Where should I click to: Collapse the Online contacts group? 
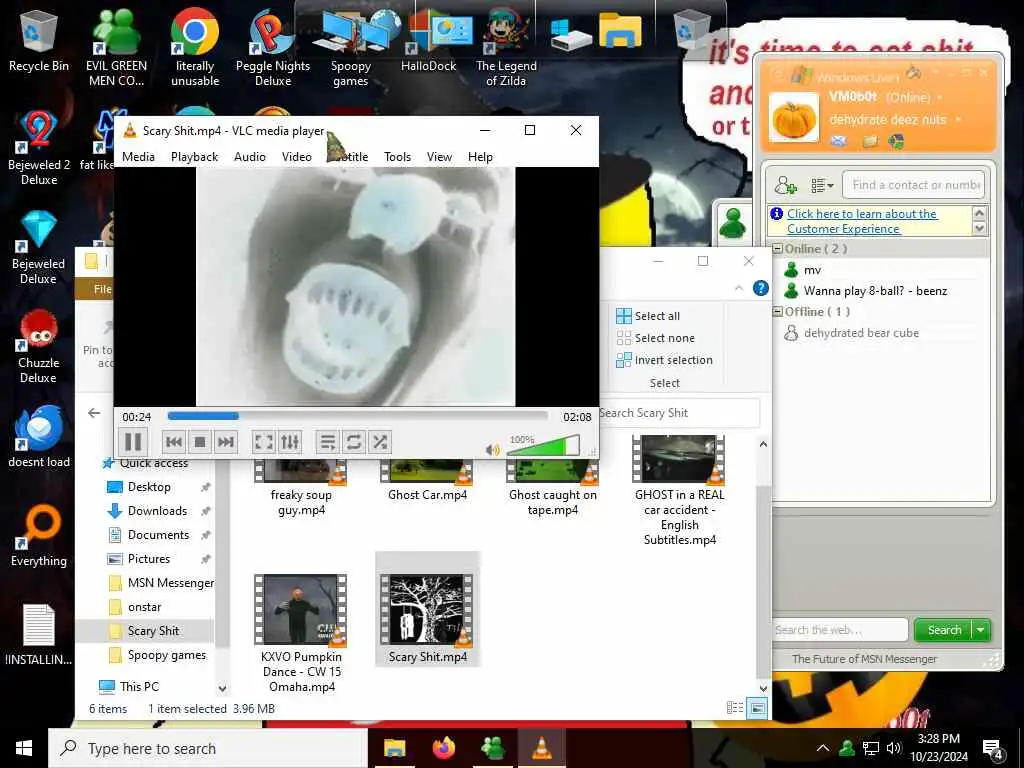click(777, 249)
